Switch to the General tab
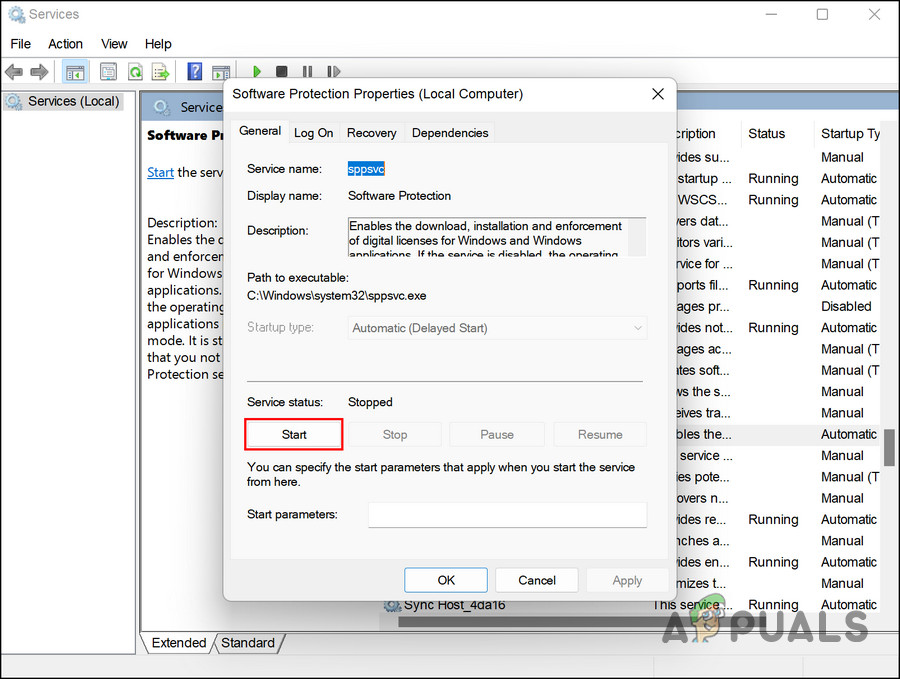 pos(260,131)
